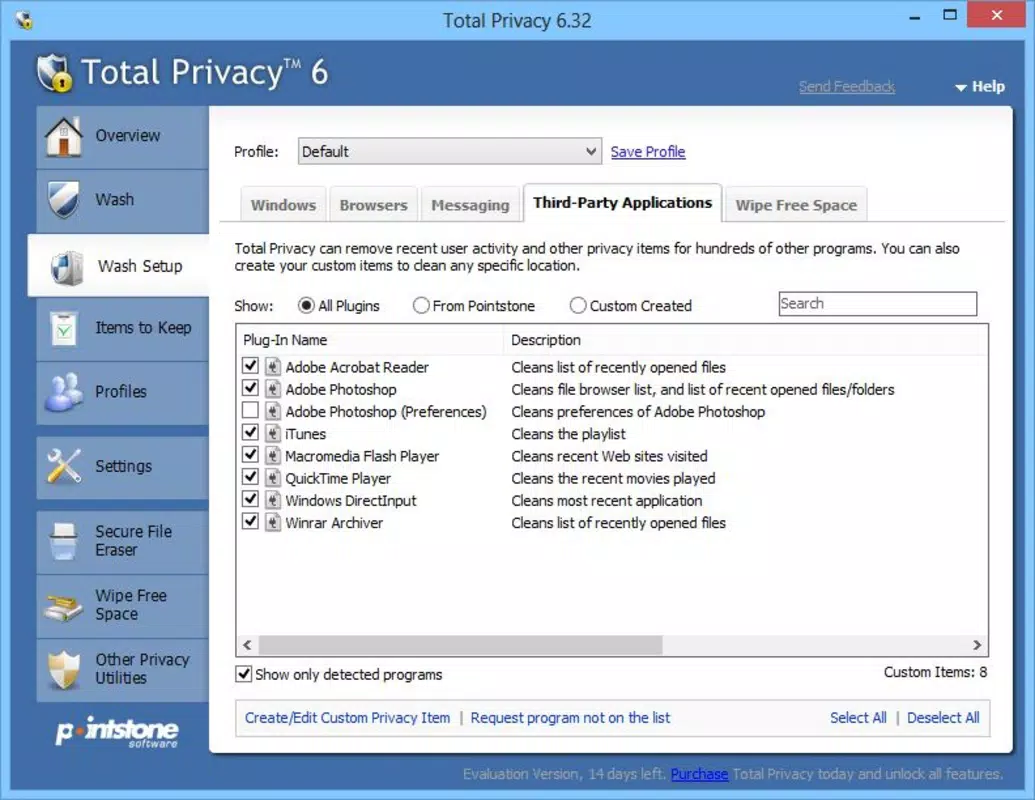This screenshot has height=800, width=1035.
Task: Click the scrollbar left arrow
Action: click(248, 645)
